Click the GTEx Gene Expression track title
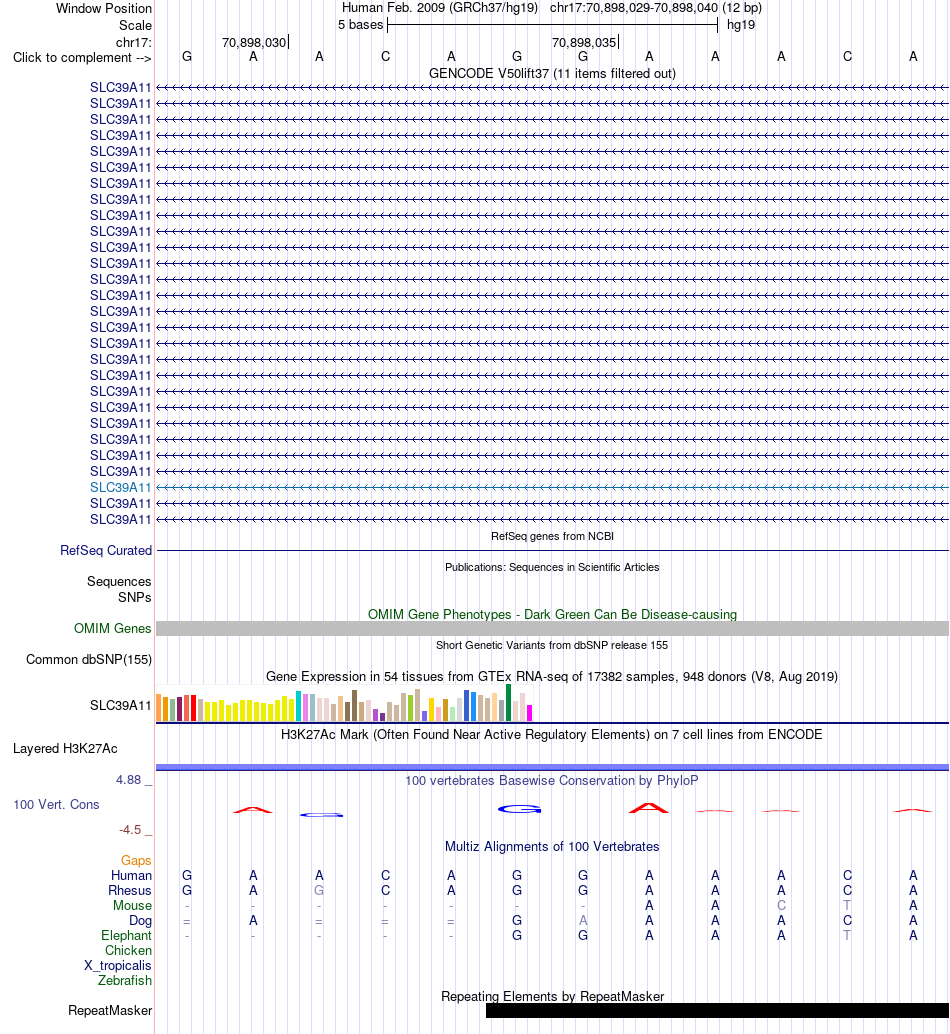 click(x=552, y=676)
